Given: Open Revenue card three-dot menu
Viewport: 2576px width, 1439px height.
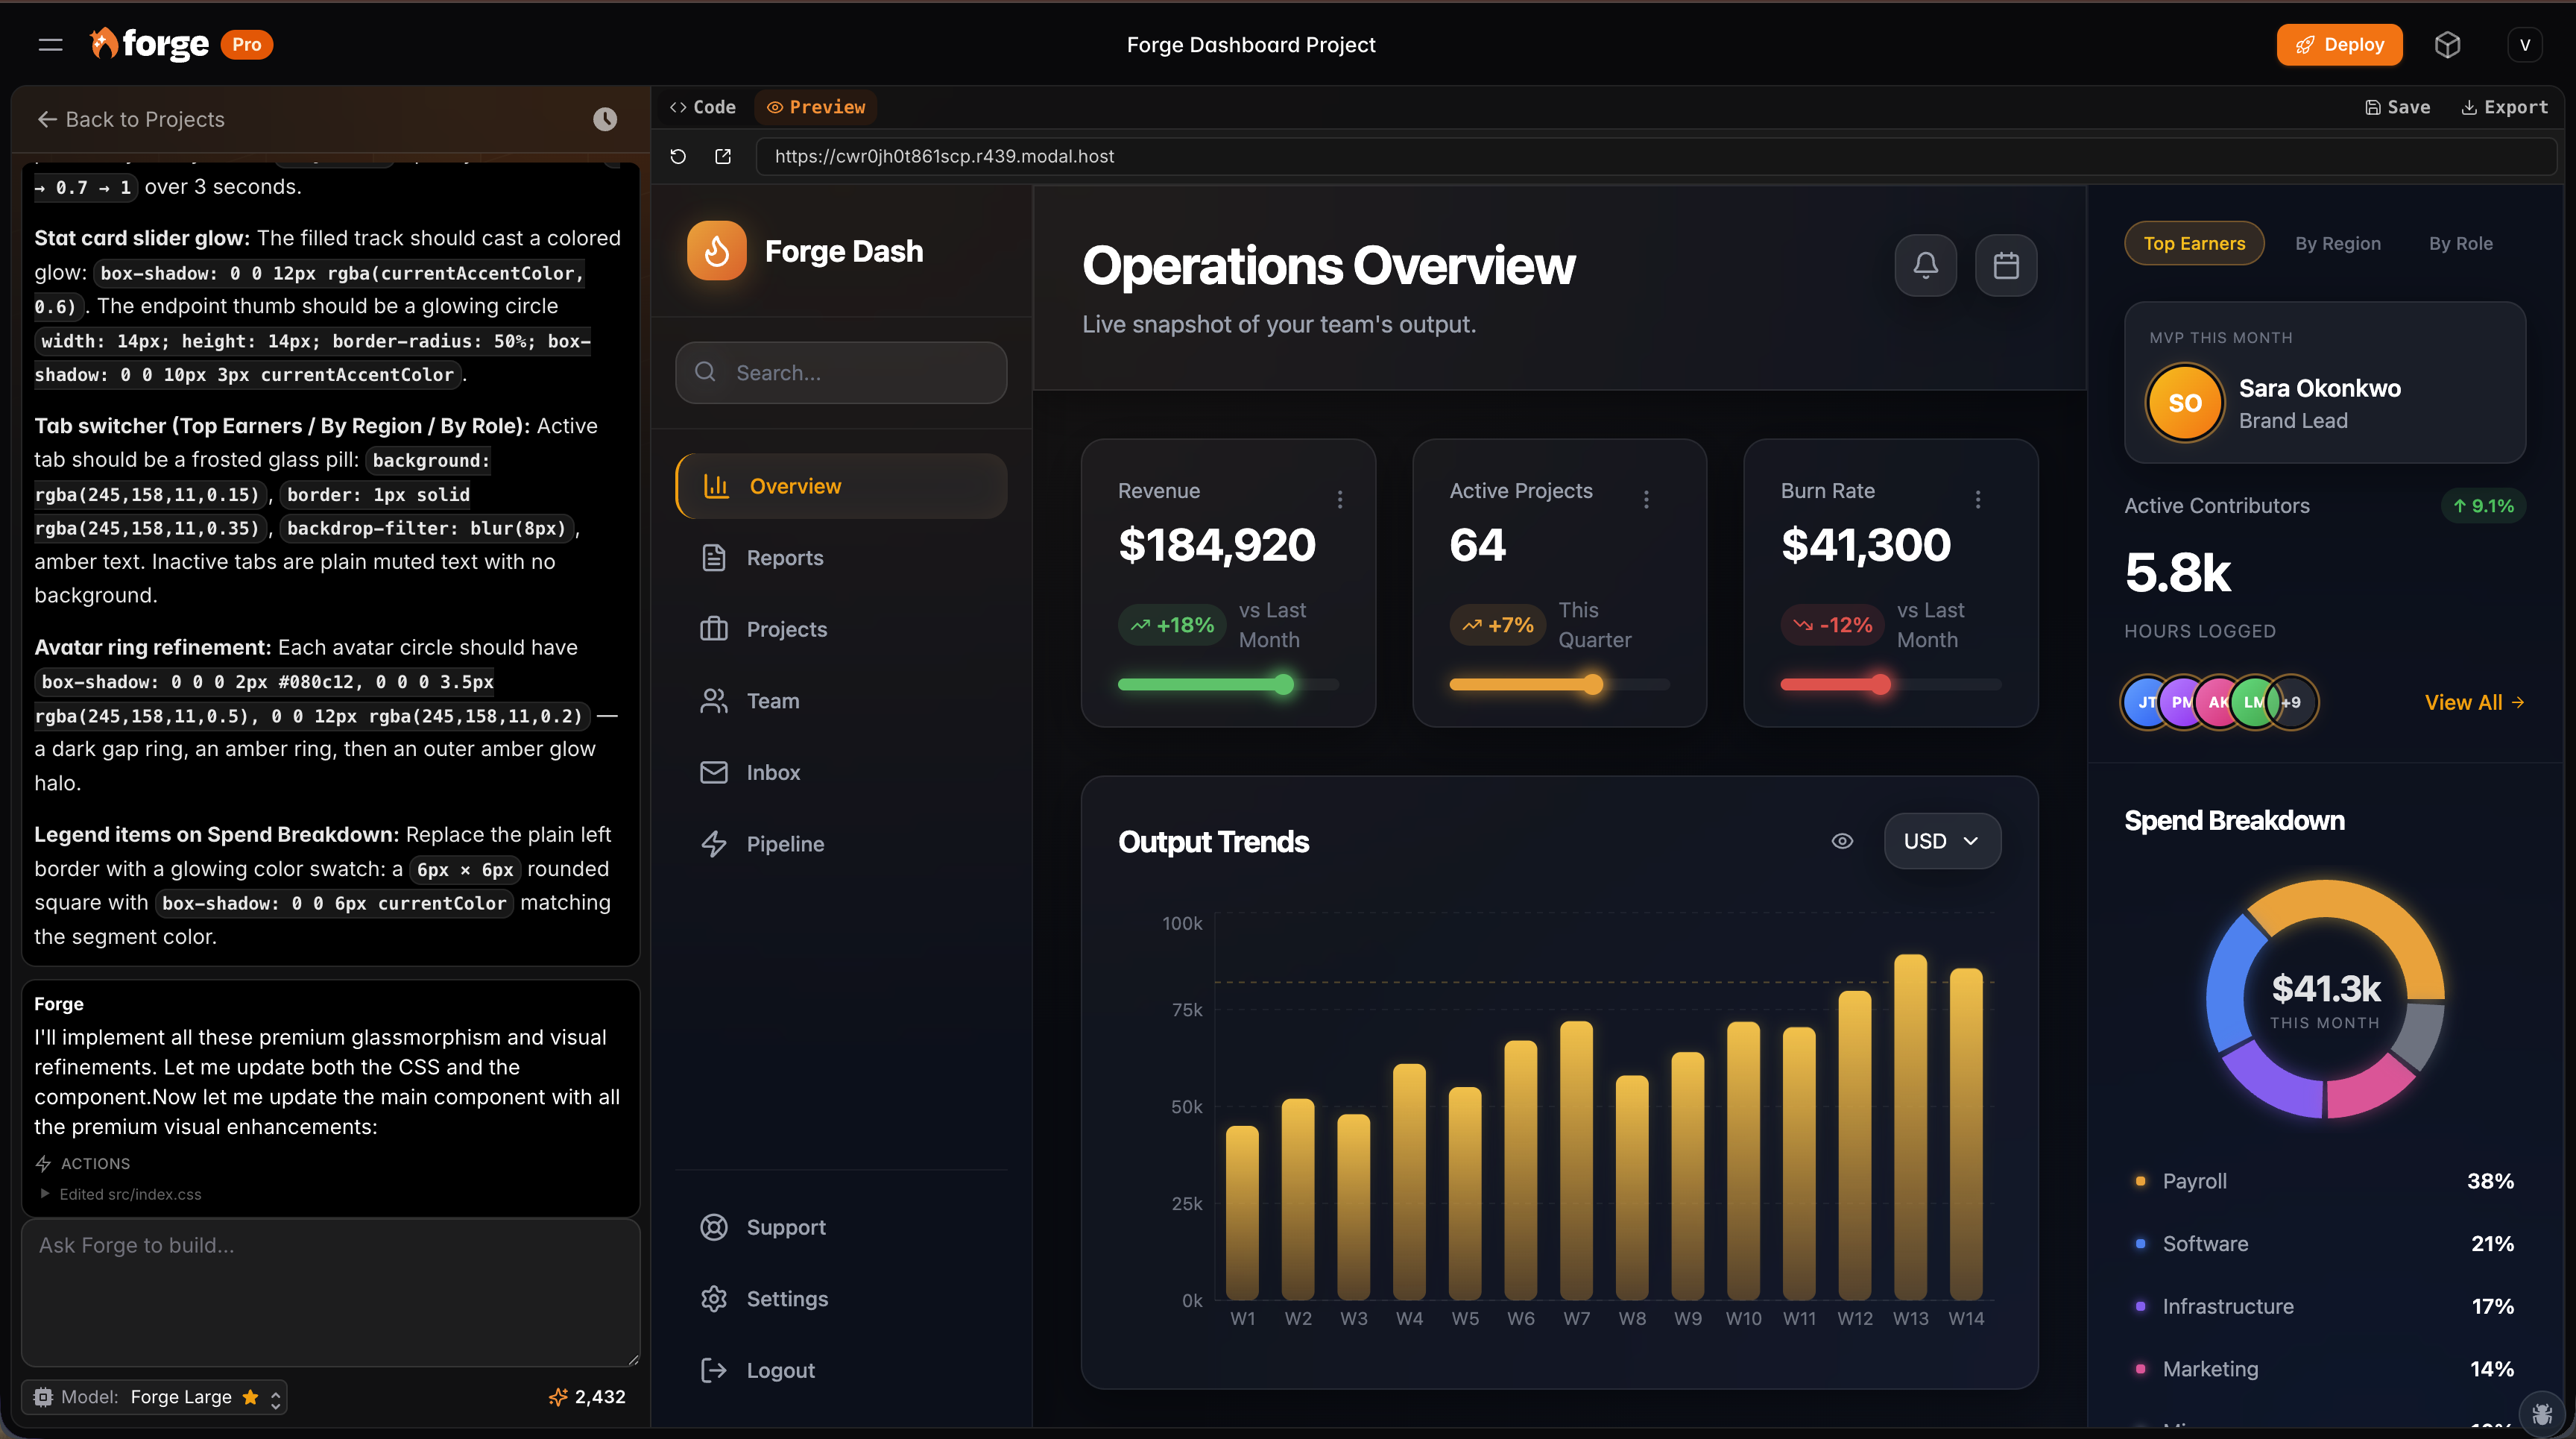Looking at the screenshot, I should [1340, 499].
